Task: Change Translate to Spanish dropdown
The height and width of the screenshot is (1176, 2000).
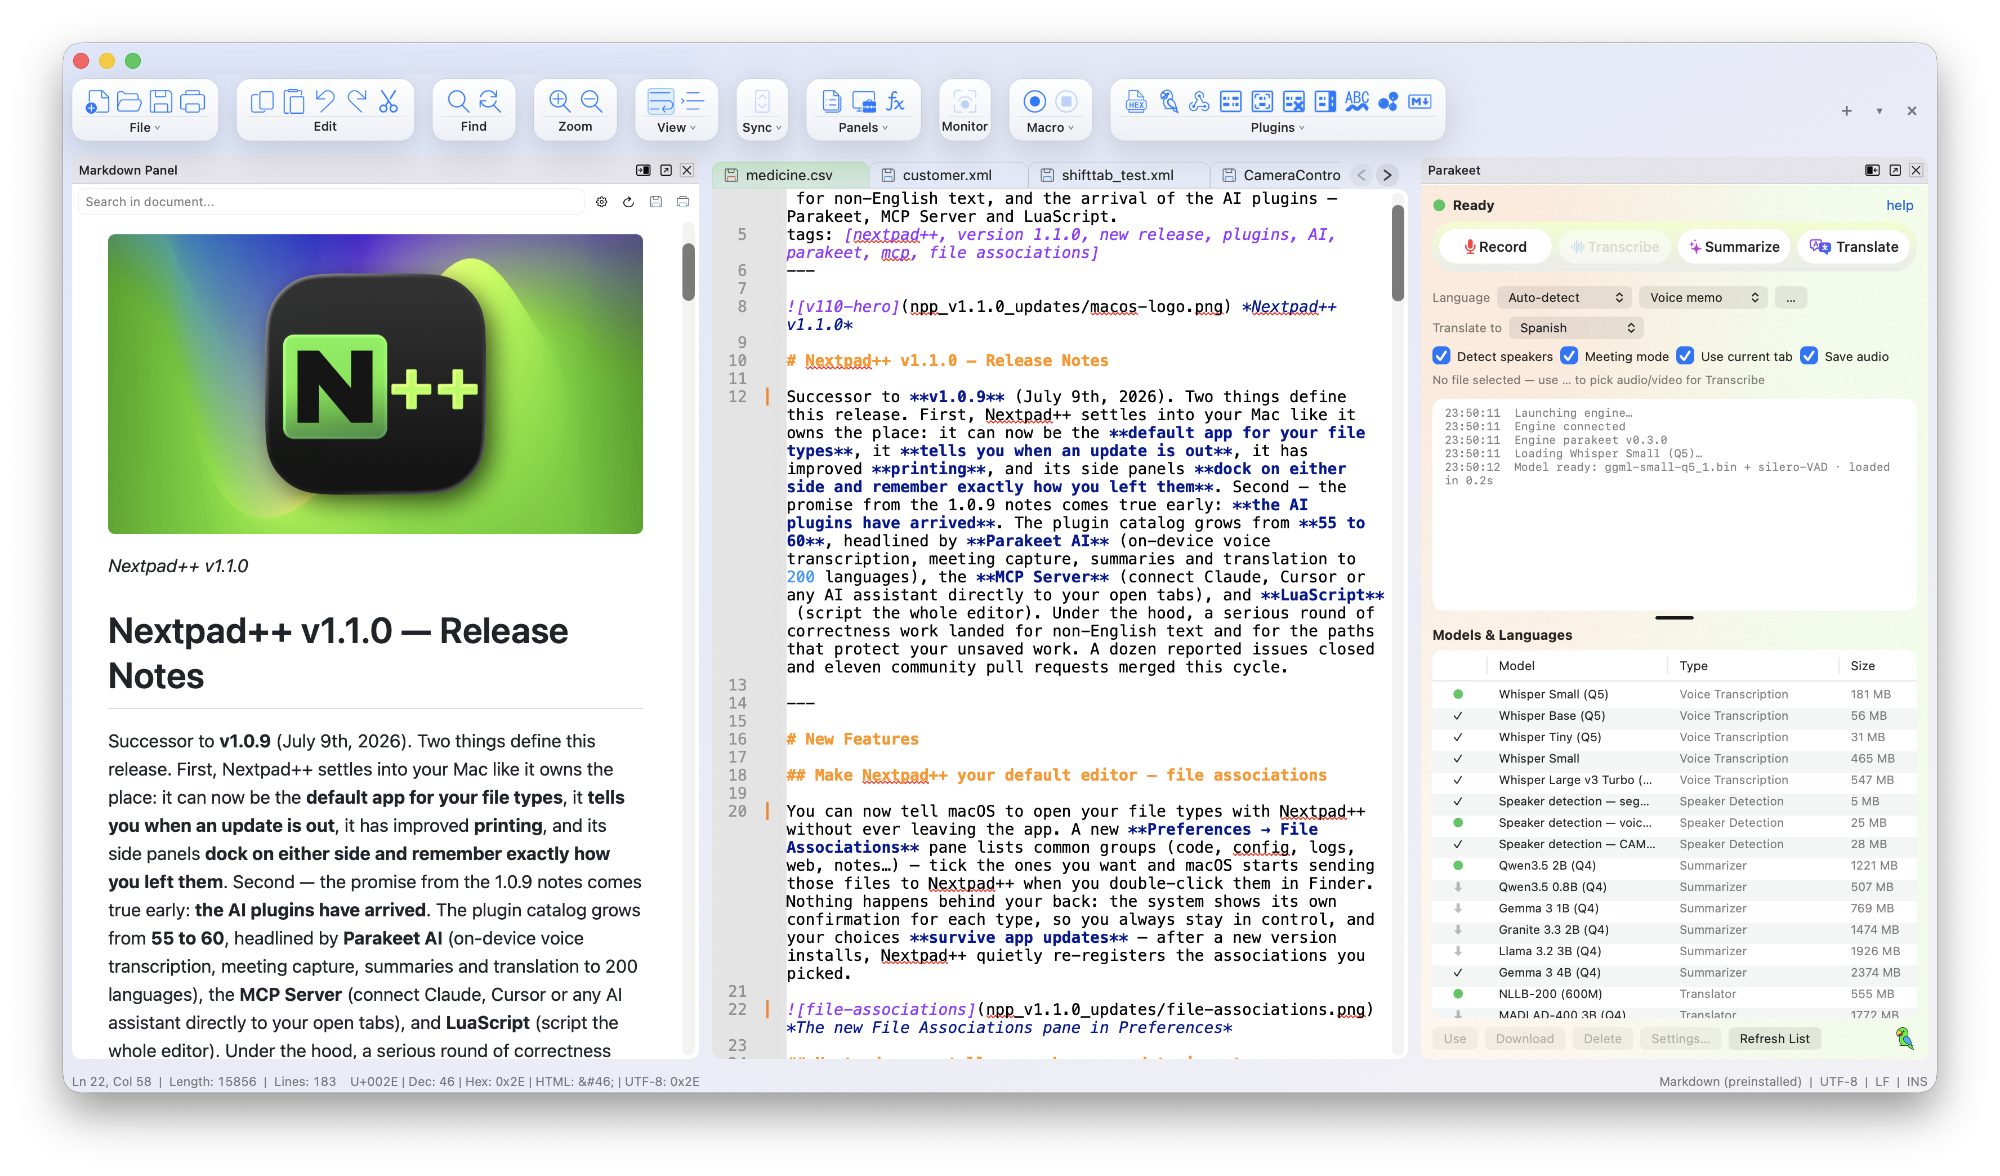Action: point(1576,328)
